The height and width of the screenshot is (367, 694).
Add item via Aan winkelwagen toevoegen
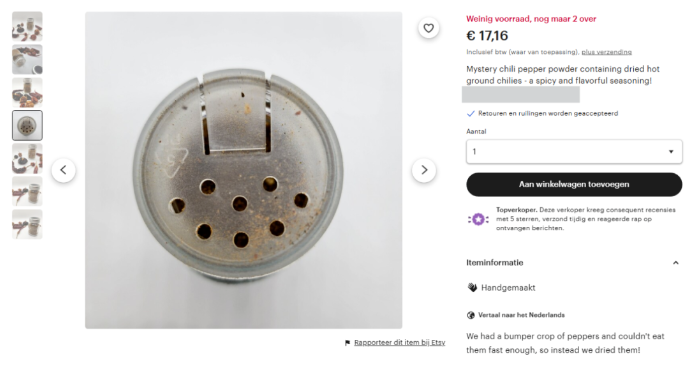pyautogui.click(x=574, y=184)
